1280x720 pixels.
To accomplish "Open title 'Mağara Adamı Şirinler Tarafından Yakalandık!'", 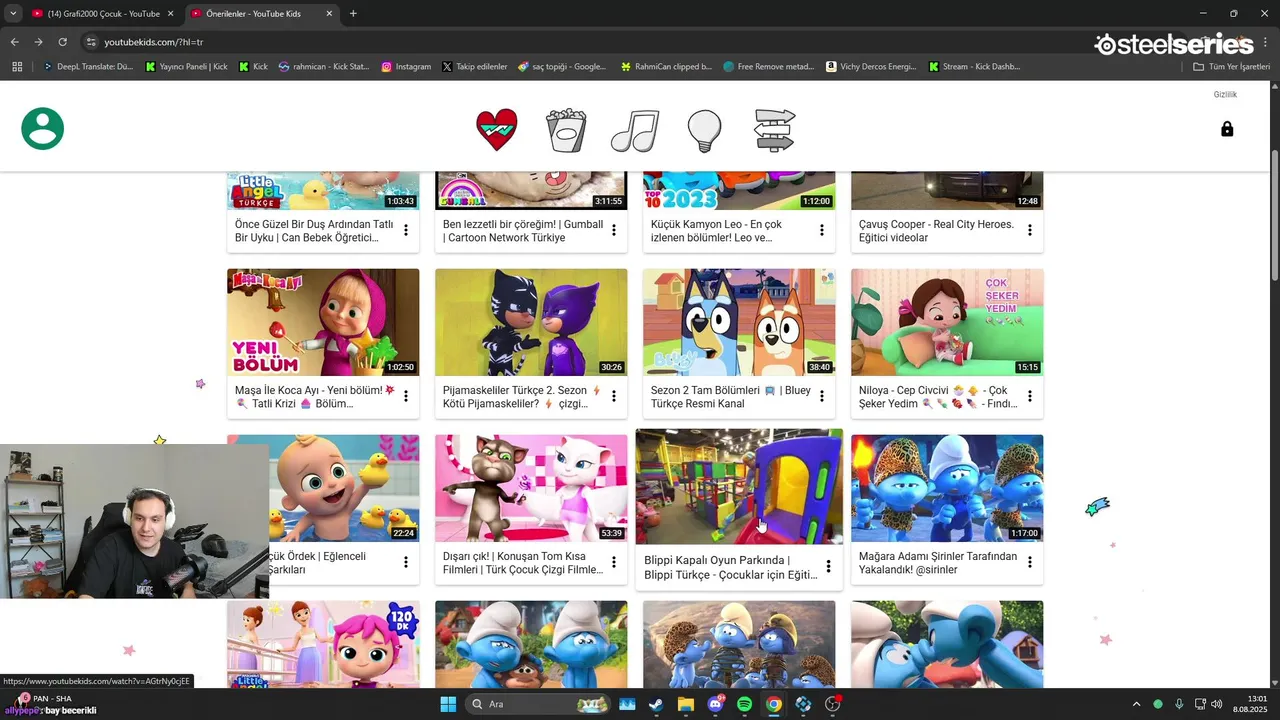I will pyautogui.click(x=938, y=563).
